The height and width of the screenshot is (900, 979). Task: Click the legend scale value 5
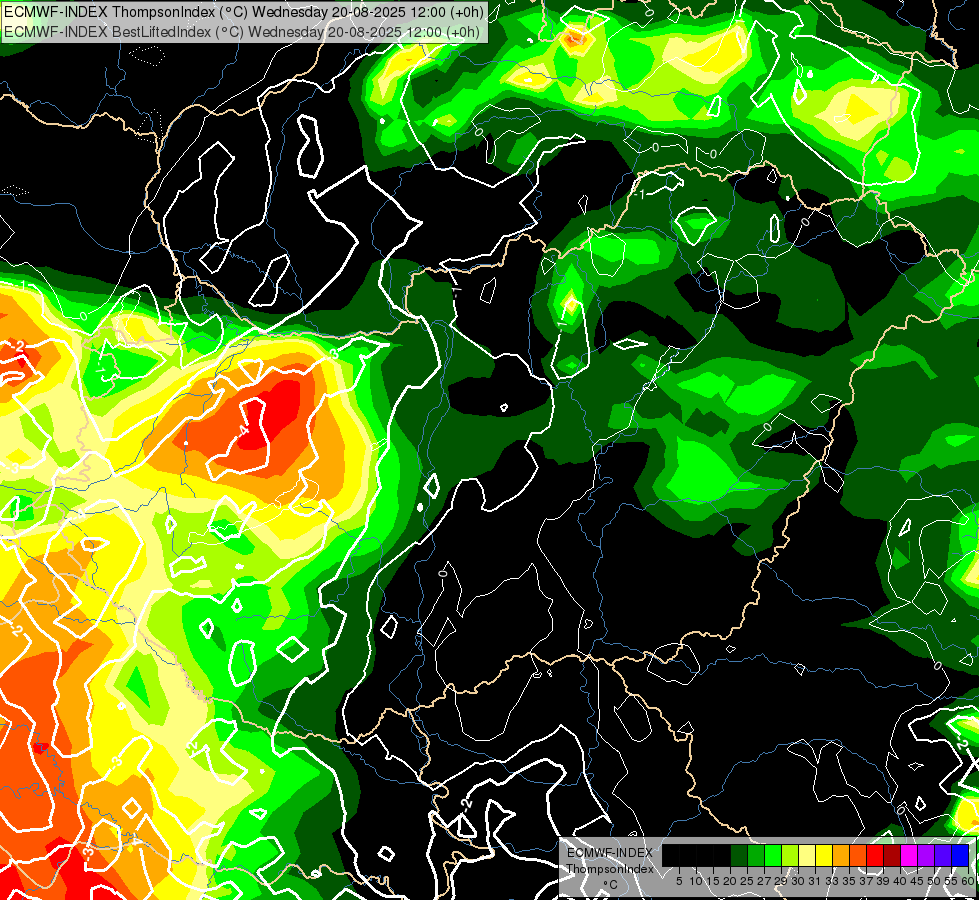pos(679,881)
